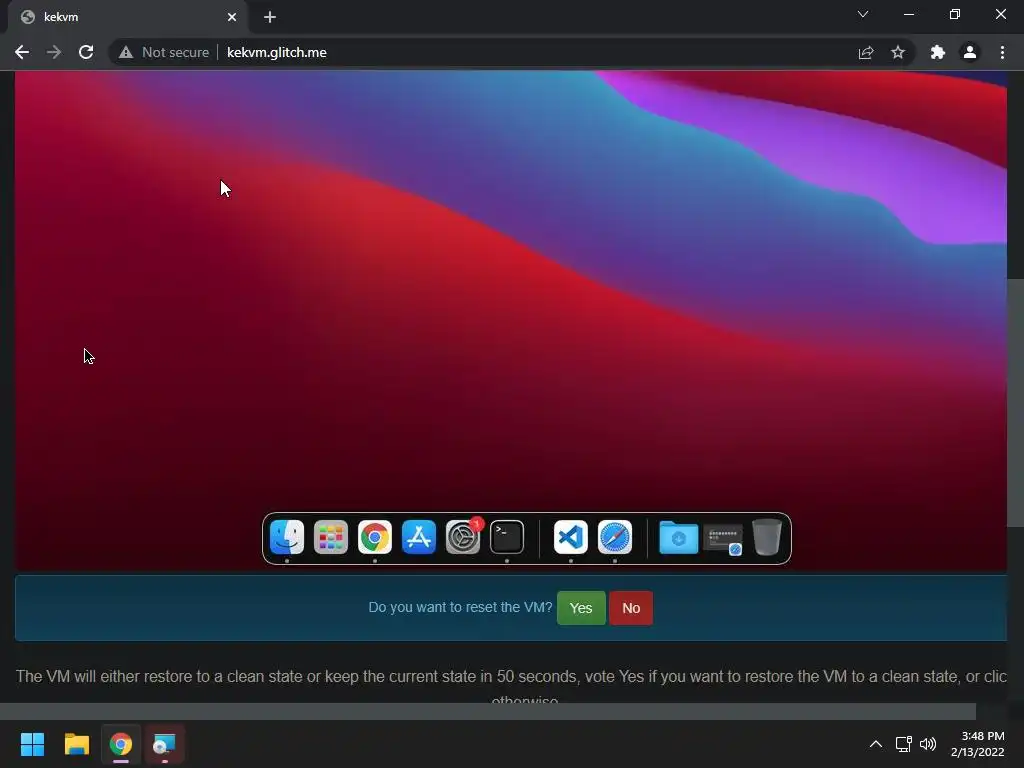Viewport: 1024px width, 768px height.
Task: Click the horizontal scrollbar at page bottom
Action: [x=488, y=711]
